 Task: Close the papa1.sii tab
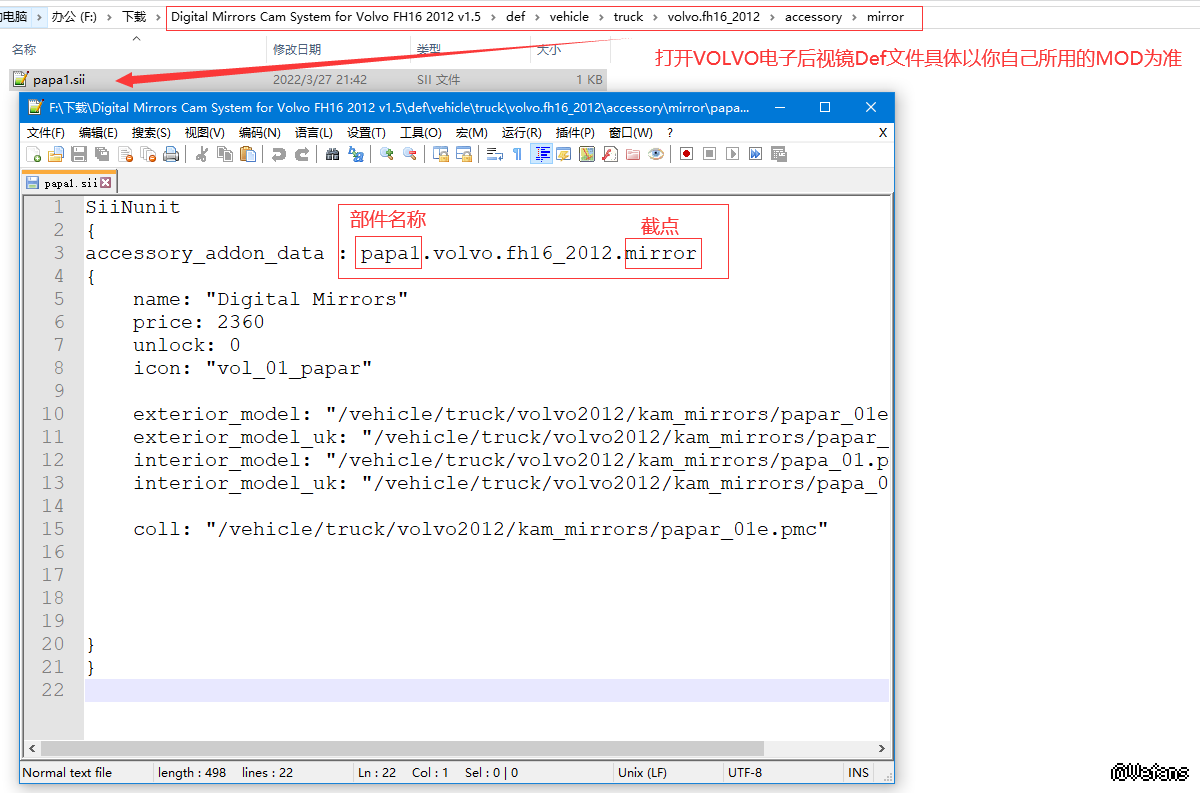coord(106,183)
